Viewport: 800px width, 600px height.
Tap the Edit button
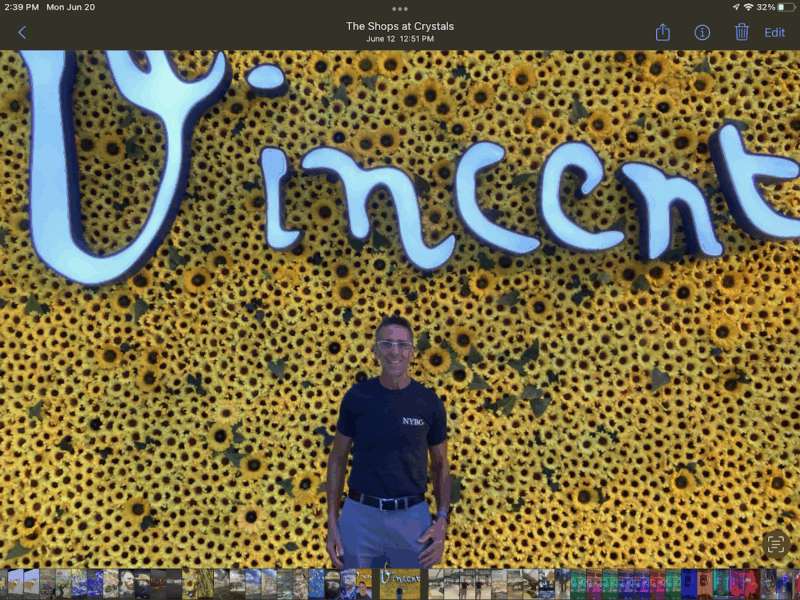point(775,33)
